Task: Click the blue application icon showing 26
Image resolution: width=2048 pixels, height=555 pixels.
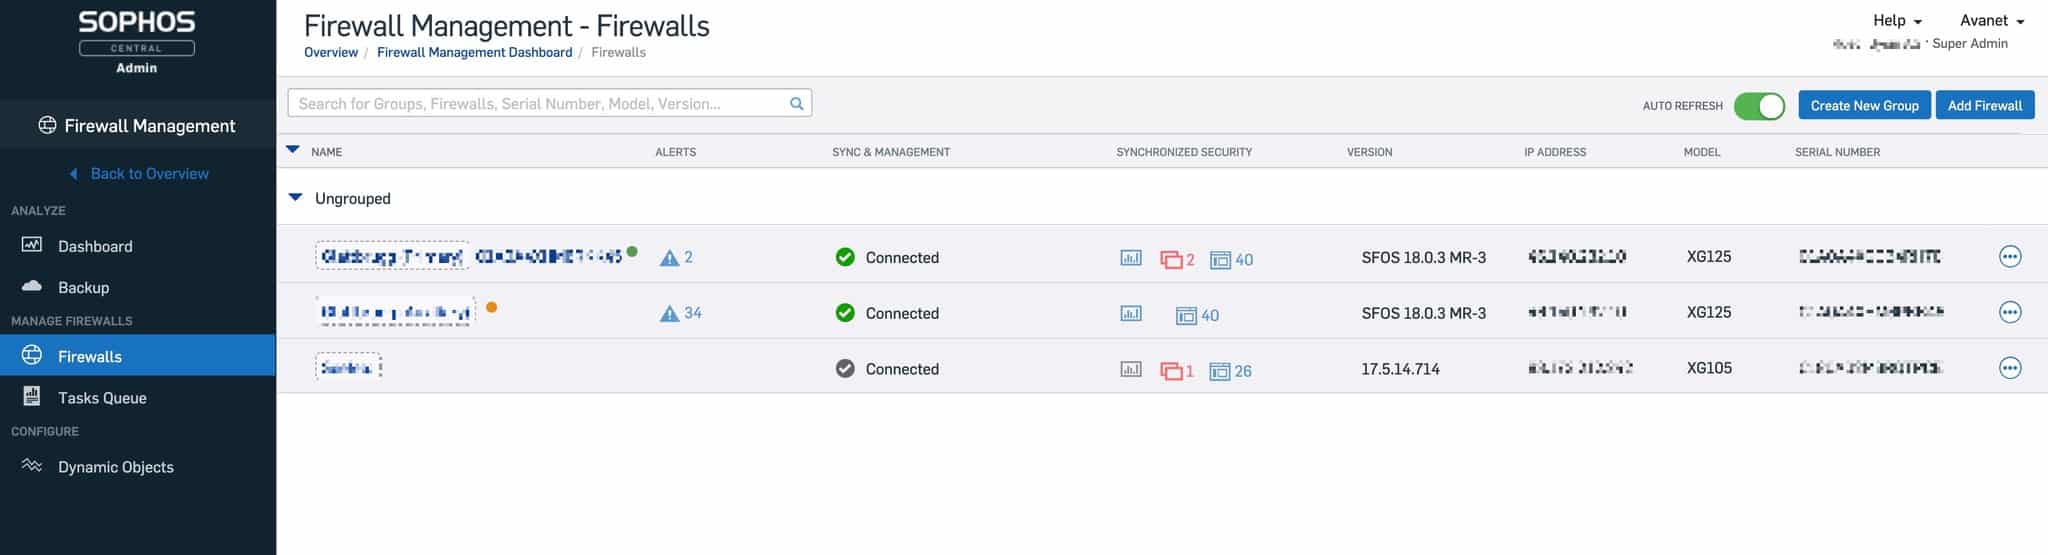Action: [x=1219, y=371]
